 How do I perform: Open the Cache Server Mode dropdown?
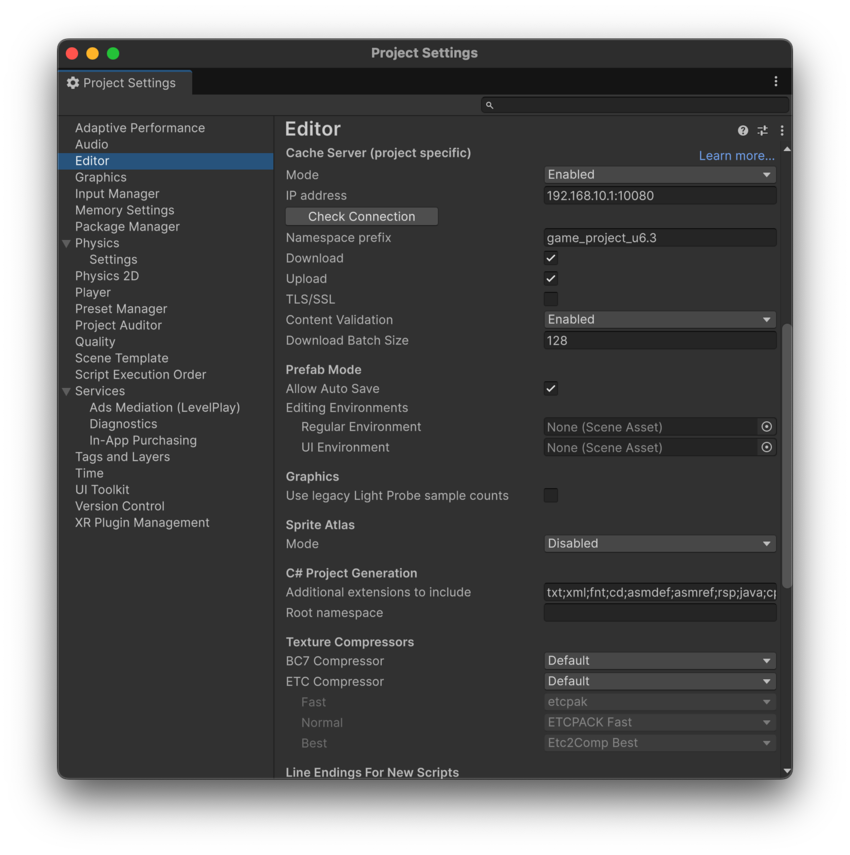[x=659, y=175]
